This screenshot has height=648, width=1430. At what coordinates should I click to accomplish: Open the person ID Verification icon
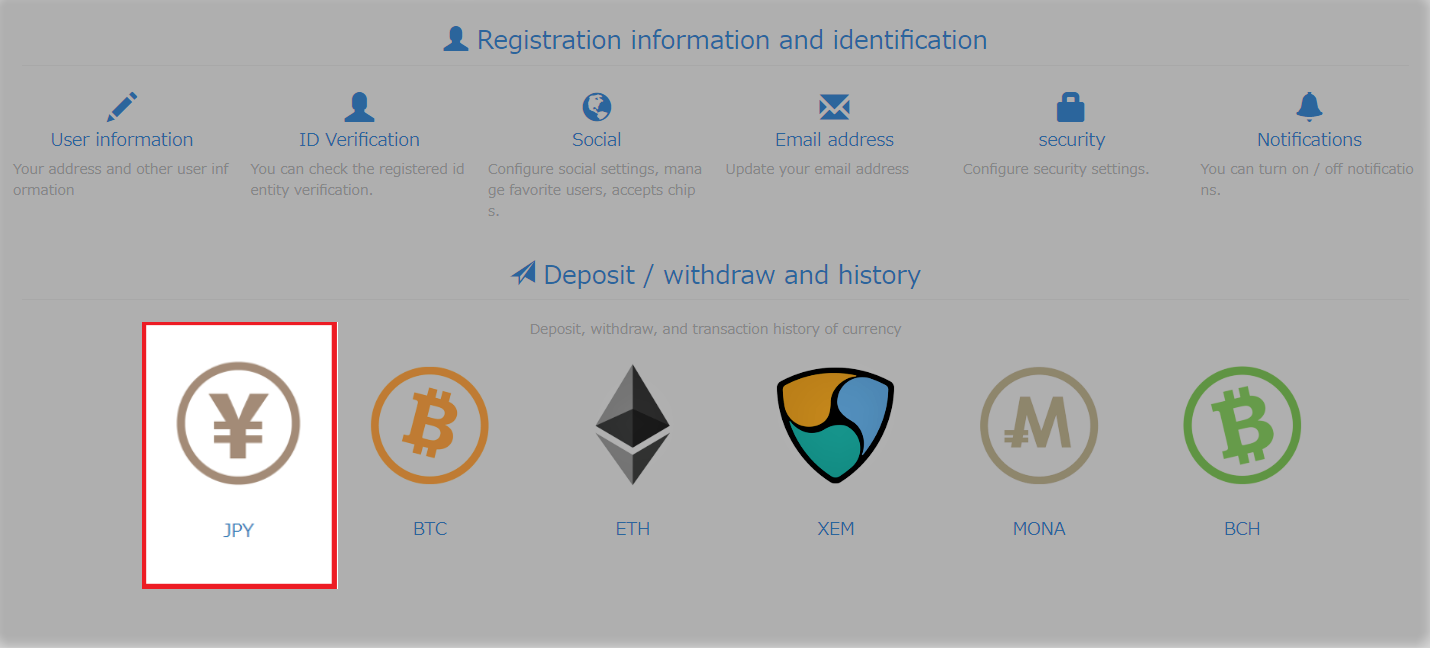click(x=359, y=106)
